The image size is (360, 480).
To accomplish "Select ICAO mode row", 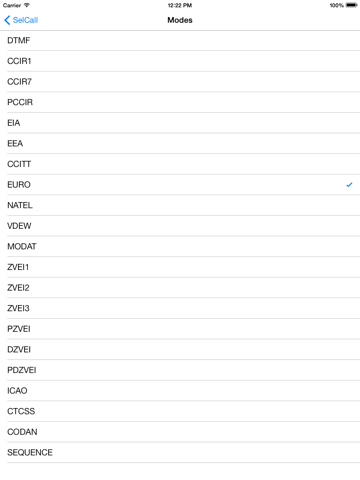I will [180, 391].
